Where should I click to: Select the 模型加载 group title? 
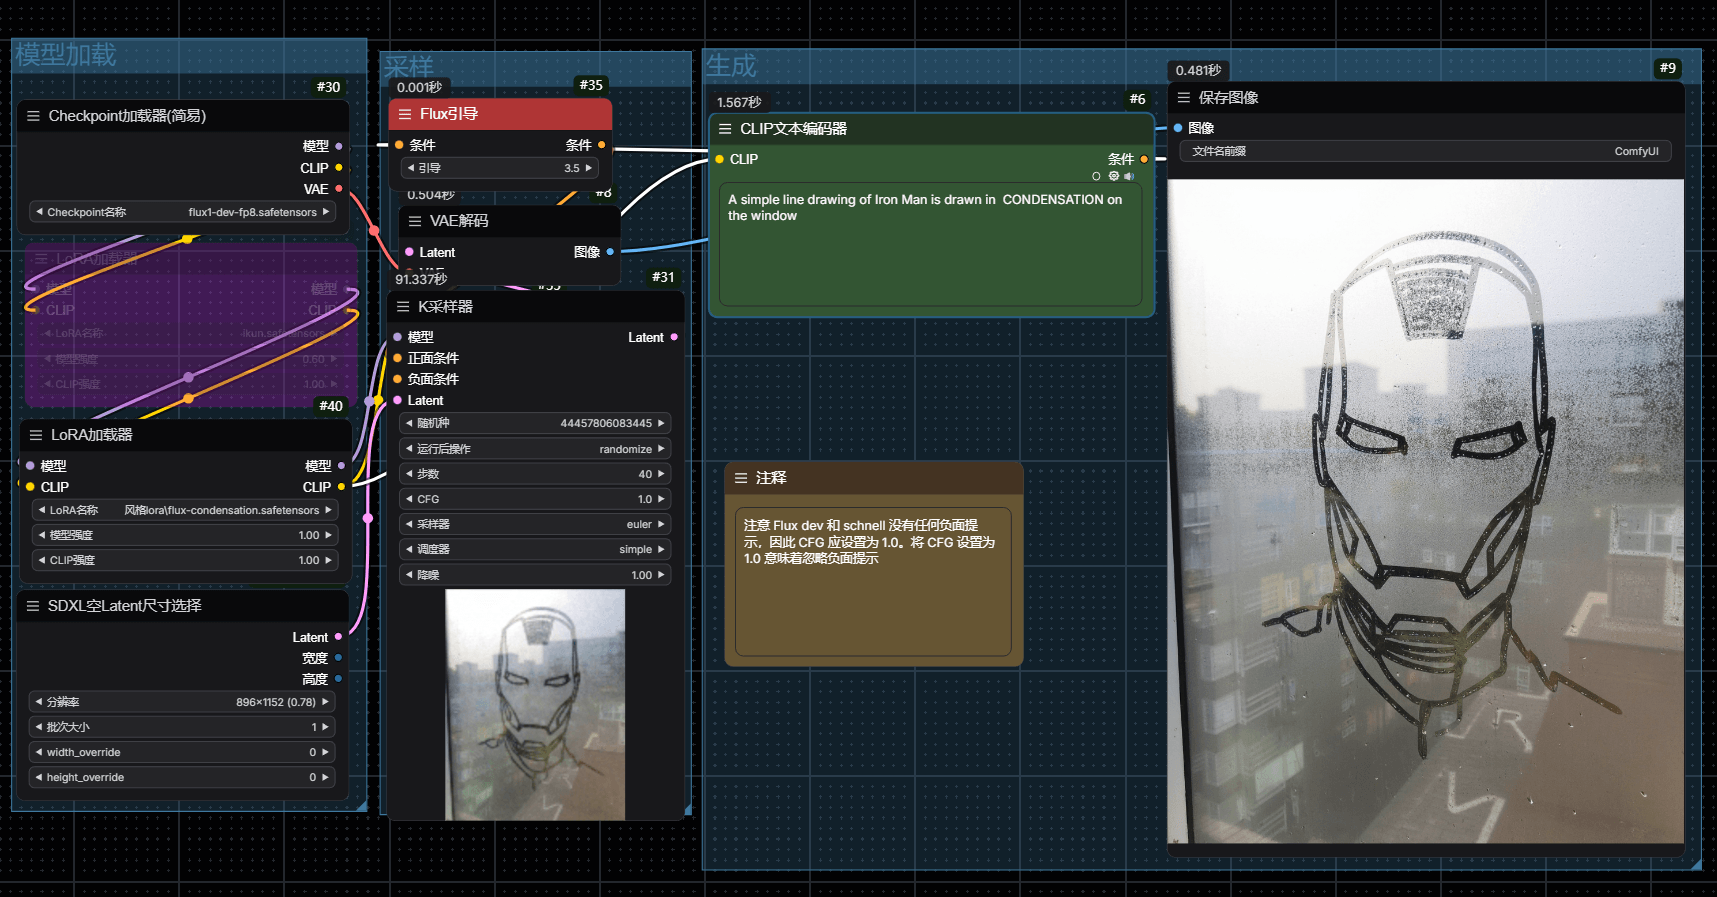[66, 55]
